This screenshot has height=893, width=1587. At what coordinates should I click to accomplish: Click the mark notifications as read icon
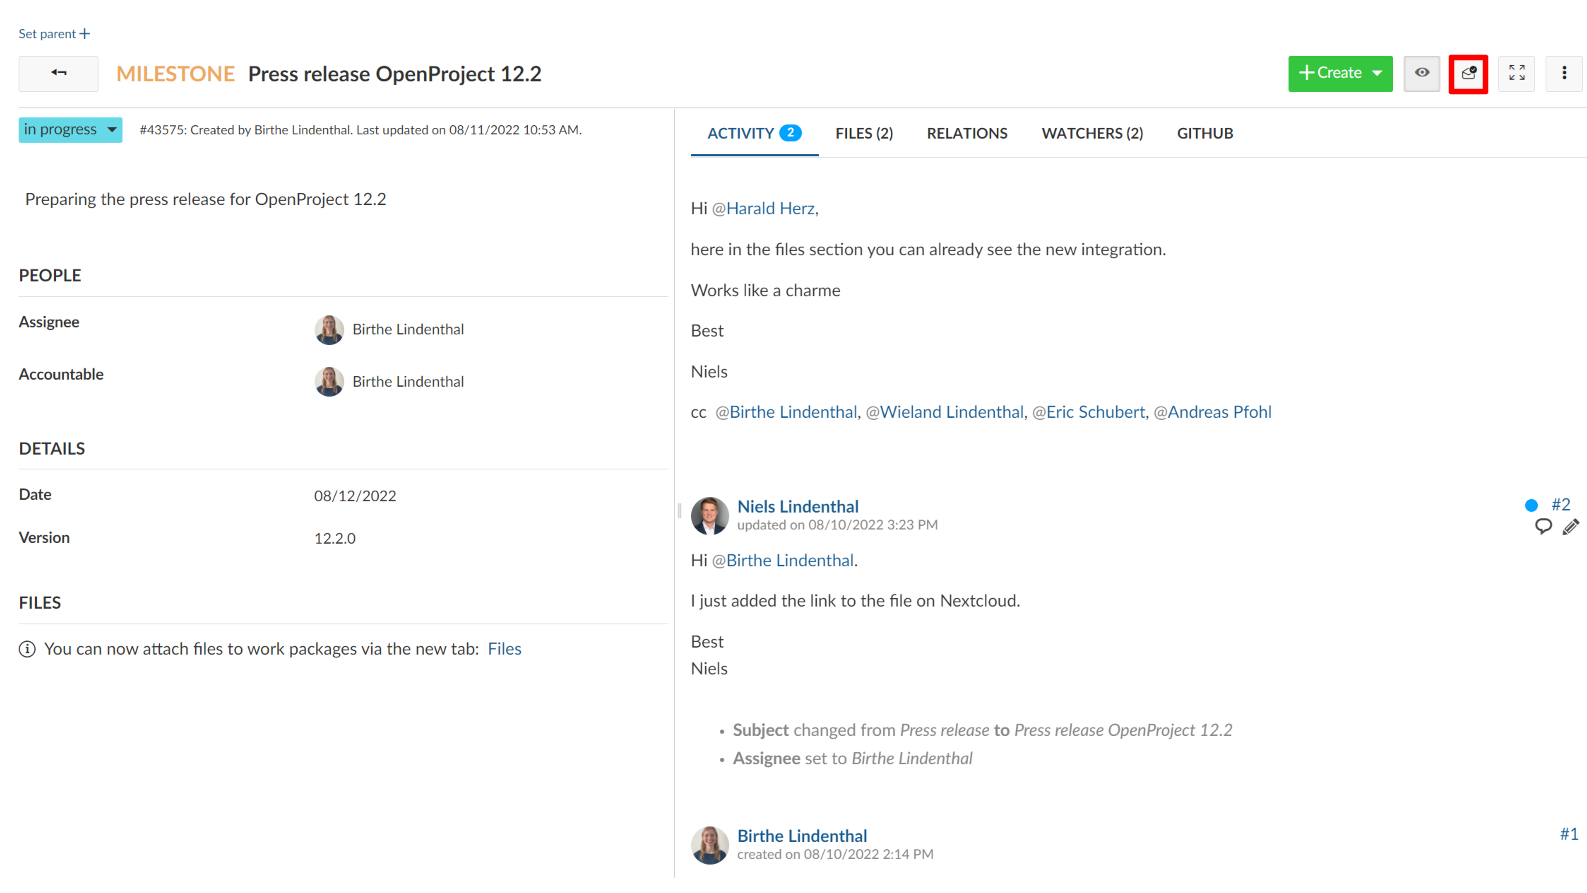(1468, 73)
